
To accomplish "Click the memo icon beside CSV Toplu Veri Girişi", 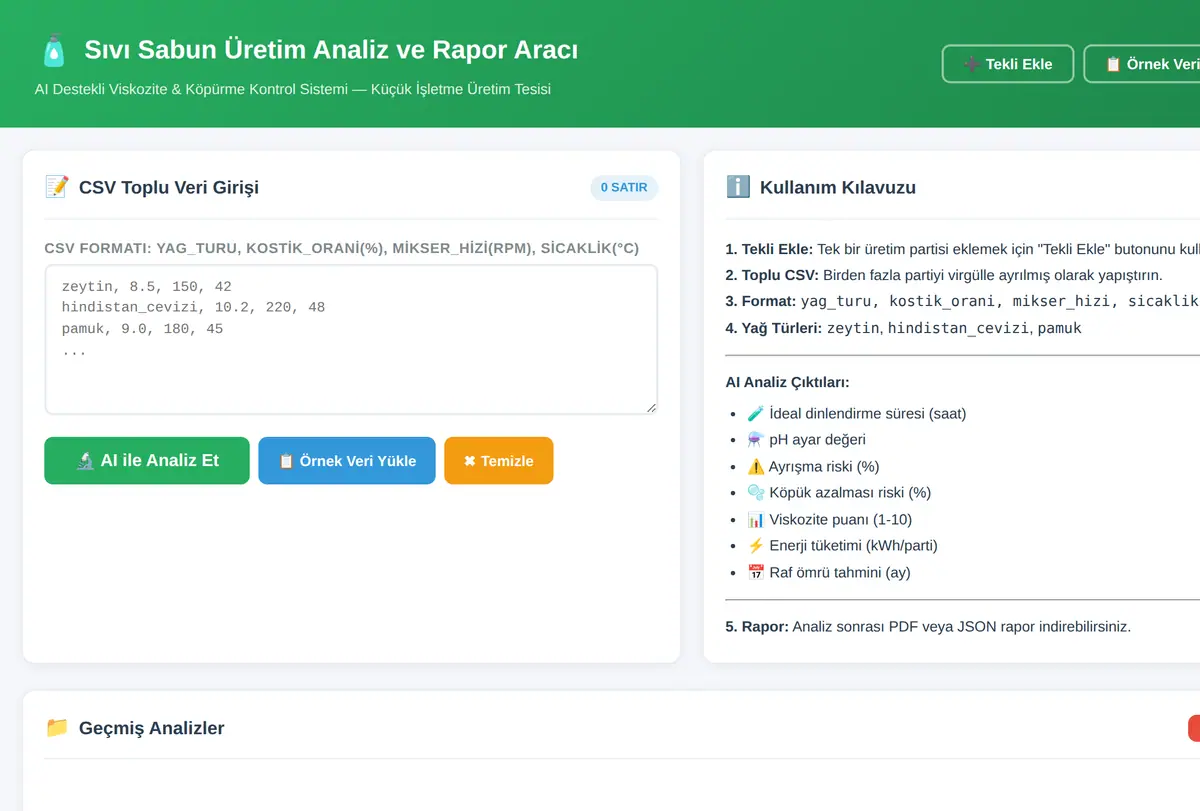I will [x=57, y=187].
